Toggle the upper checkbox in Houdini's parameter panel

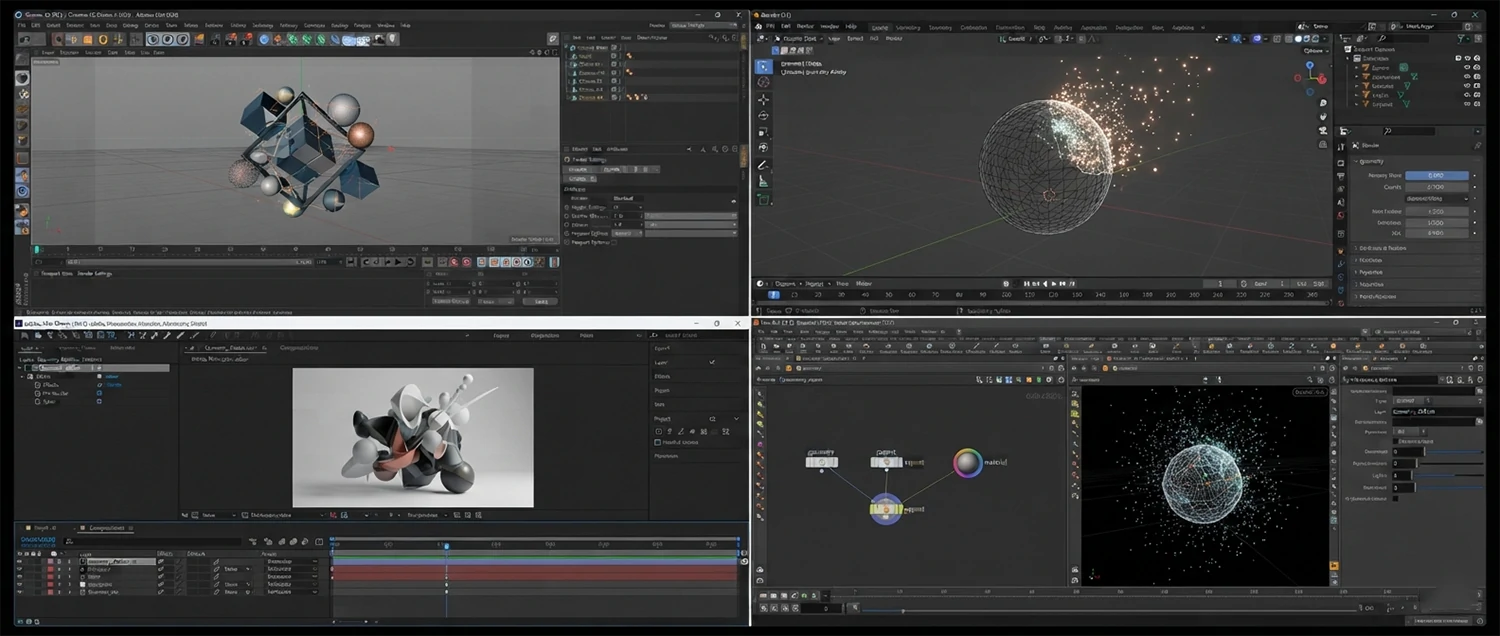click(x=1395, y=441)
